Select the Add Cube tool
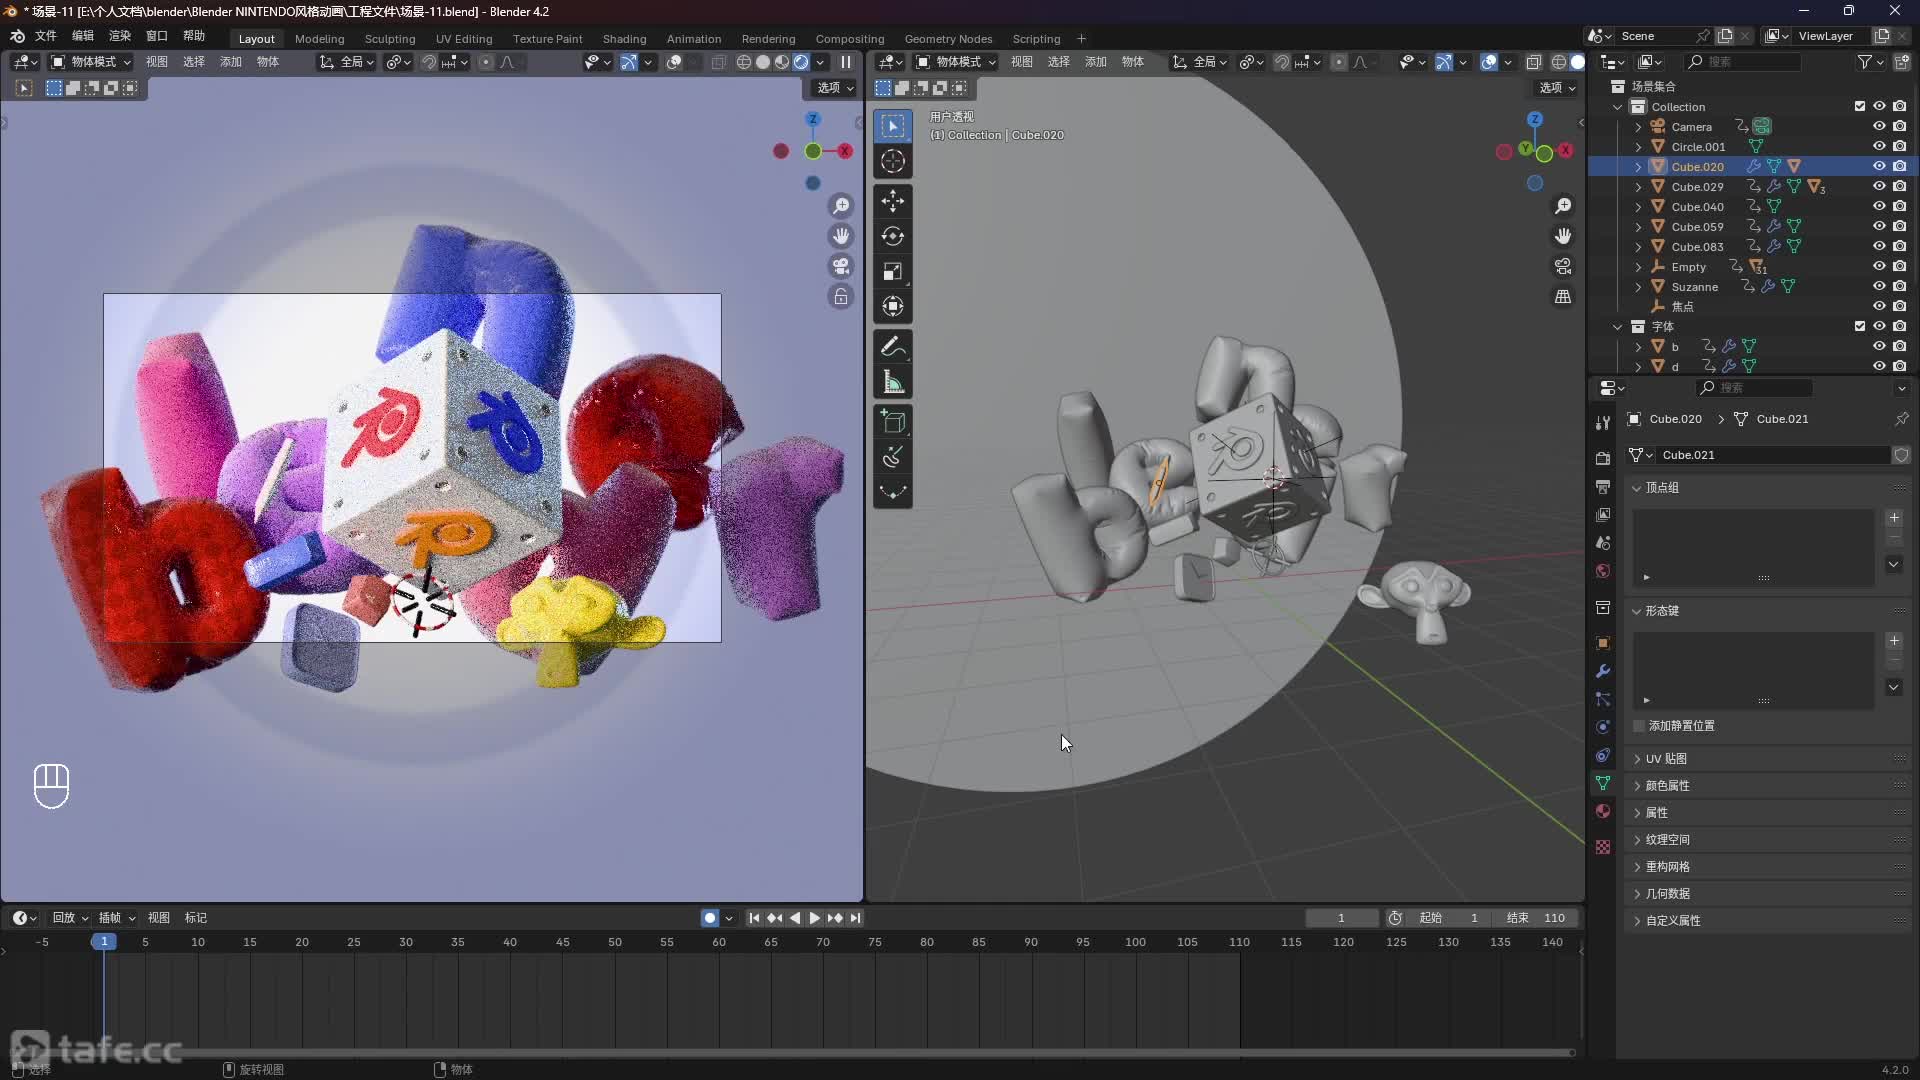The width and height of the screenshot is (1920, 1080). 893,422
